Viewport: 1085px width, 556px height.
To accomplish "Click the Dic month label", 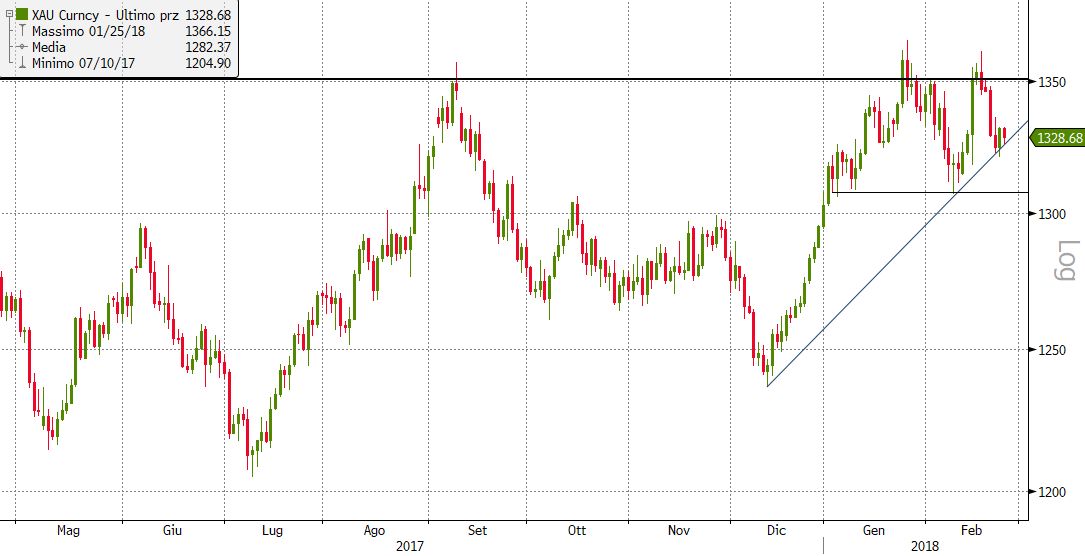I will coord(776,530).
